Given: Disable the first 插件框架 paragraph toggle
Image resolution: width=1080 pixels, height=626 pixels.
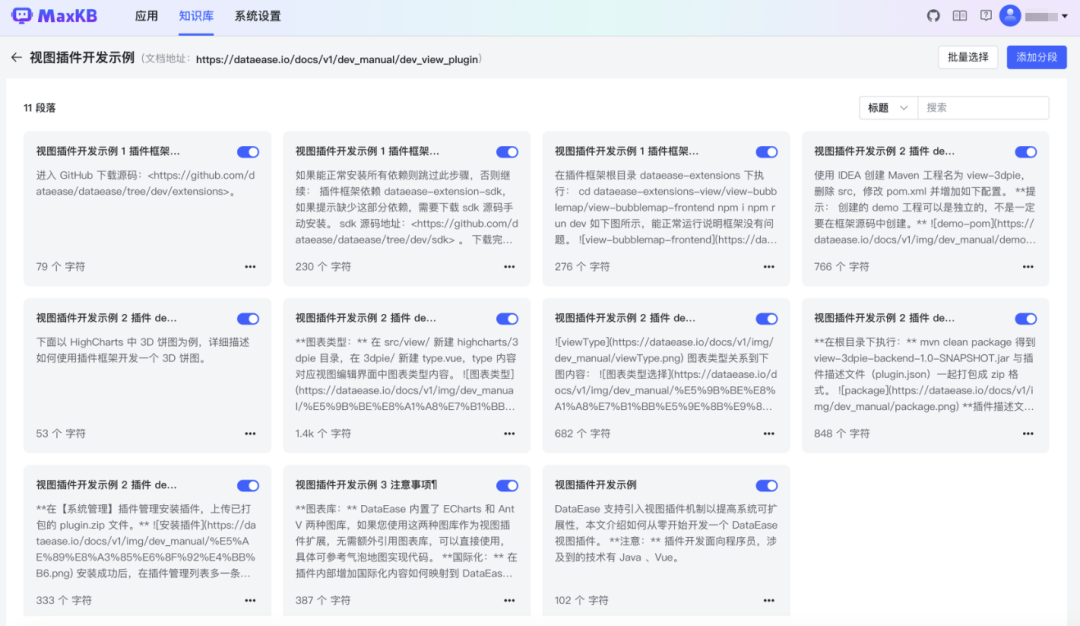Looking at the screenshot, I should [248, 151].
